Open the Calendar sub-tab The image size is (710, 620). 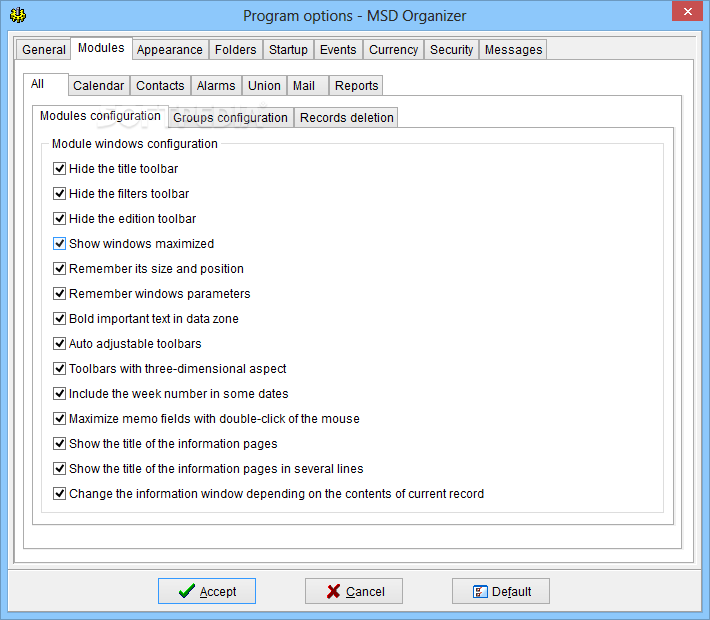tap(98, 86)
